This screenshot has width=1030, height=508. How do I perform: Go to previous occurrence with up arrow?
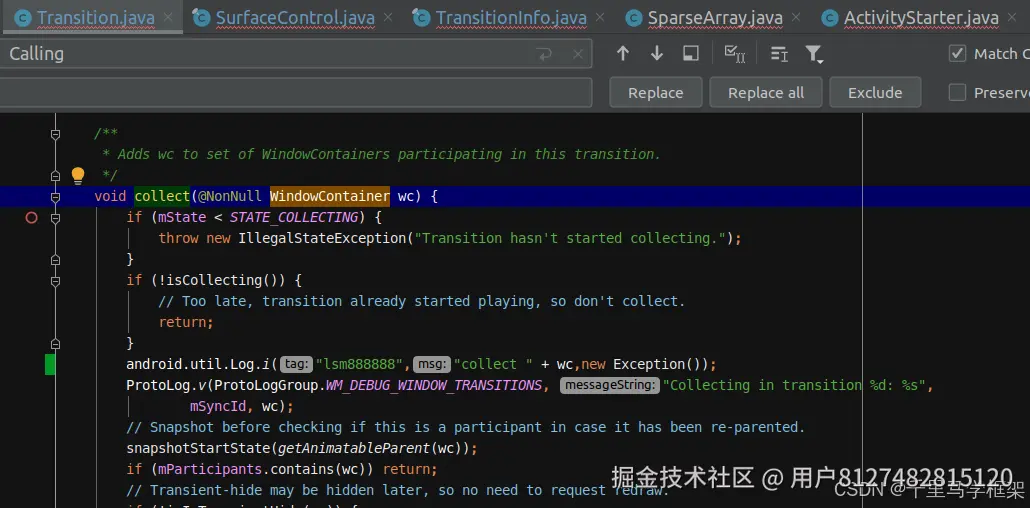pyautogui.click(x=623, y=54)
